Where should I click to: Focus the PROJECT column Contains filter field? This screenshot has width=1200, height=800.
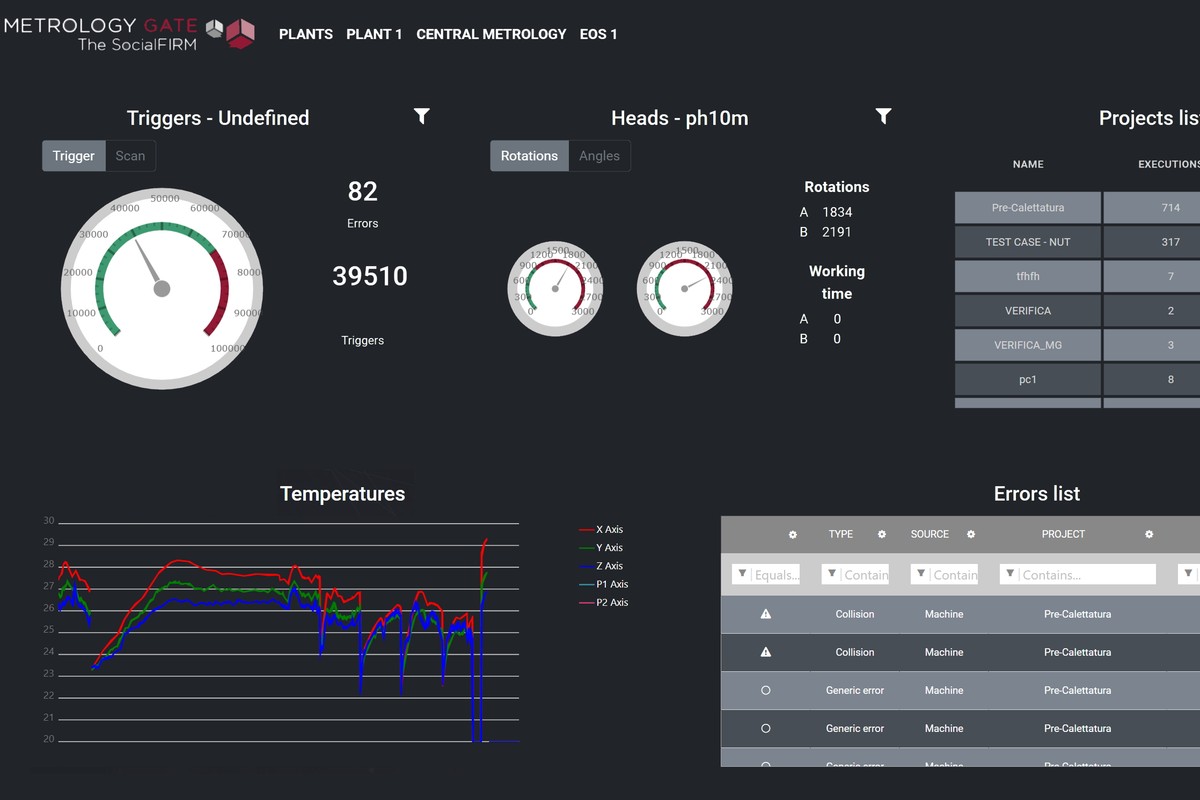[1078, 574]
